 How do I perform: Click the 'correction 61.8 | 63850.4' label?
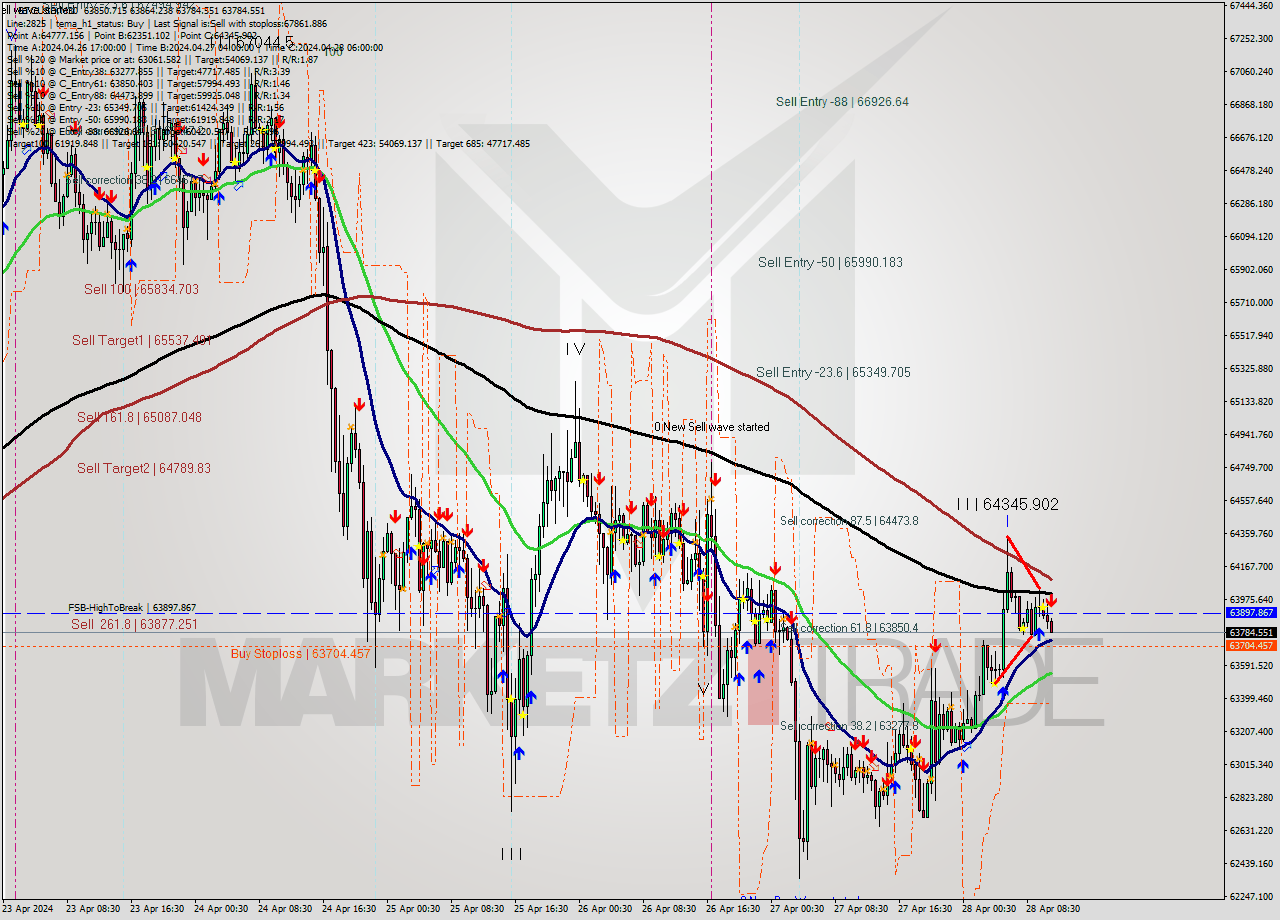[861, 628]
